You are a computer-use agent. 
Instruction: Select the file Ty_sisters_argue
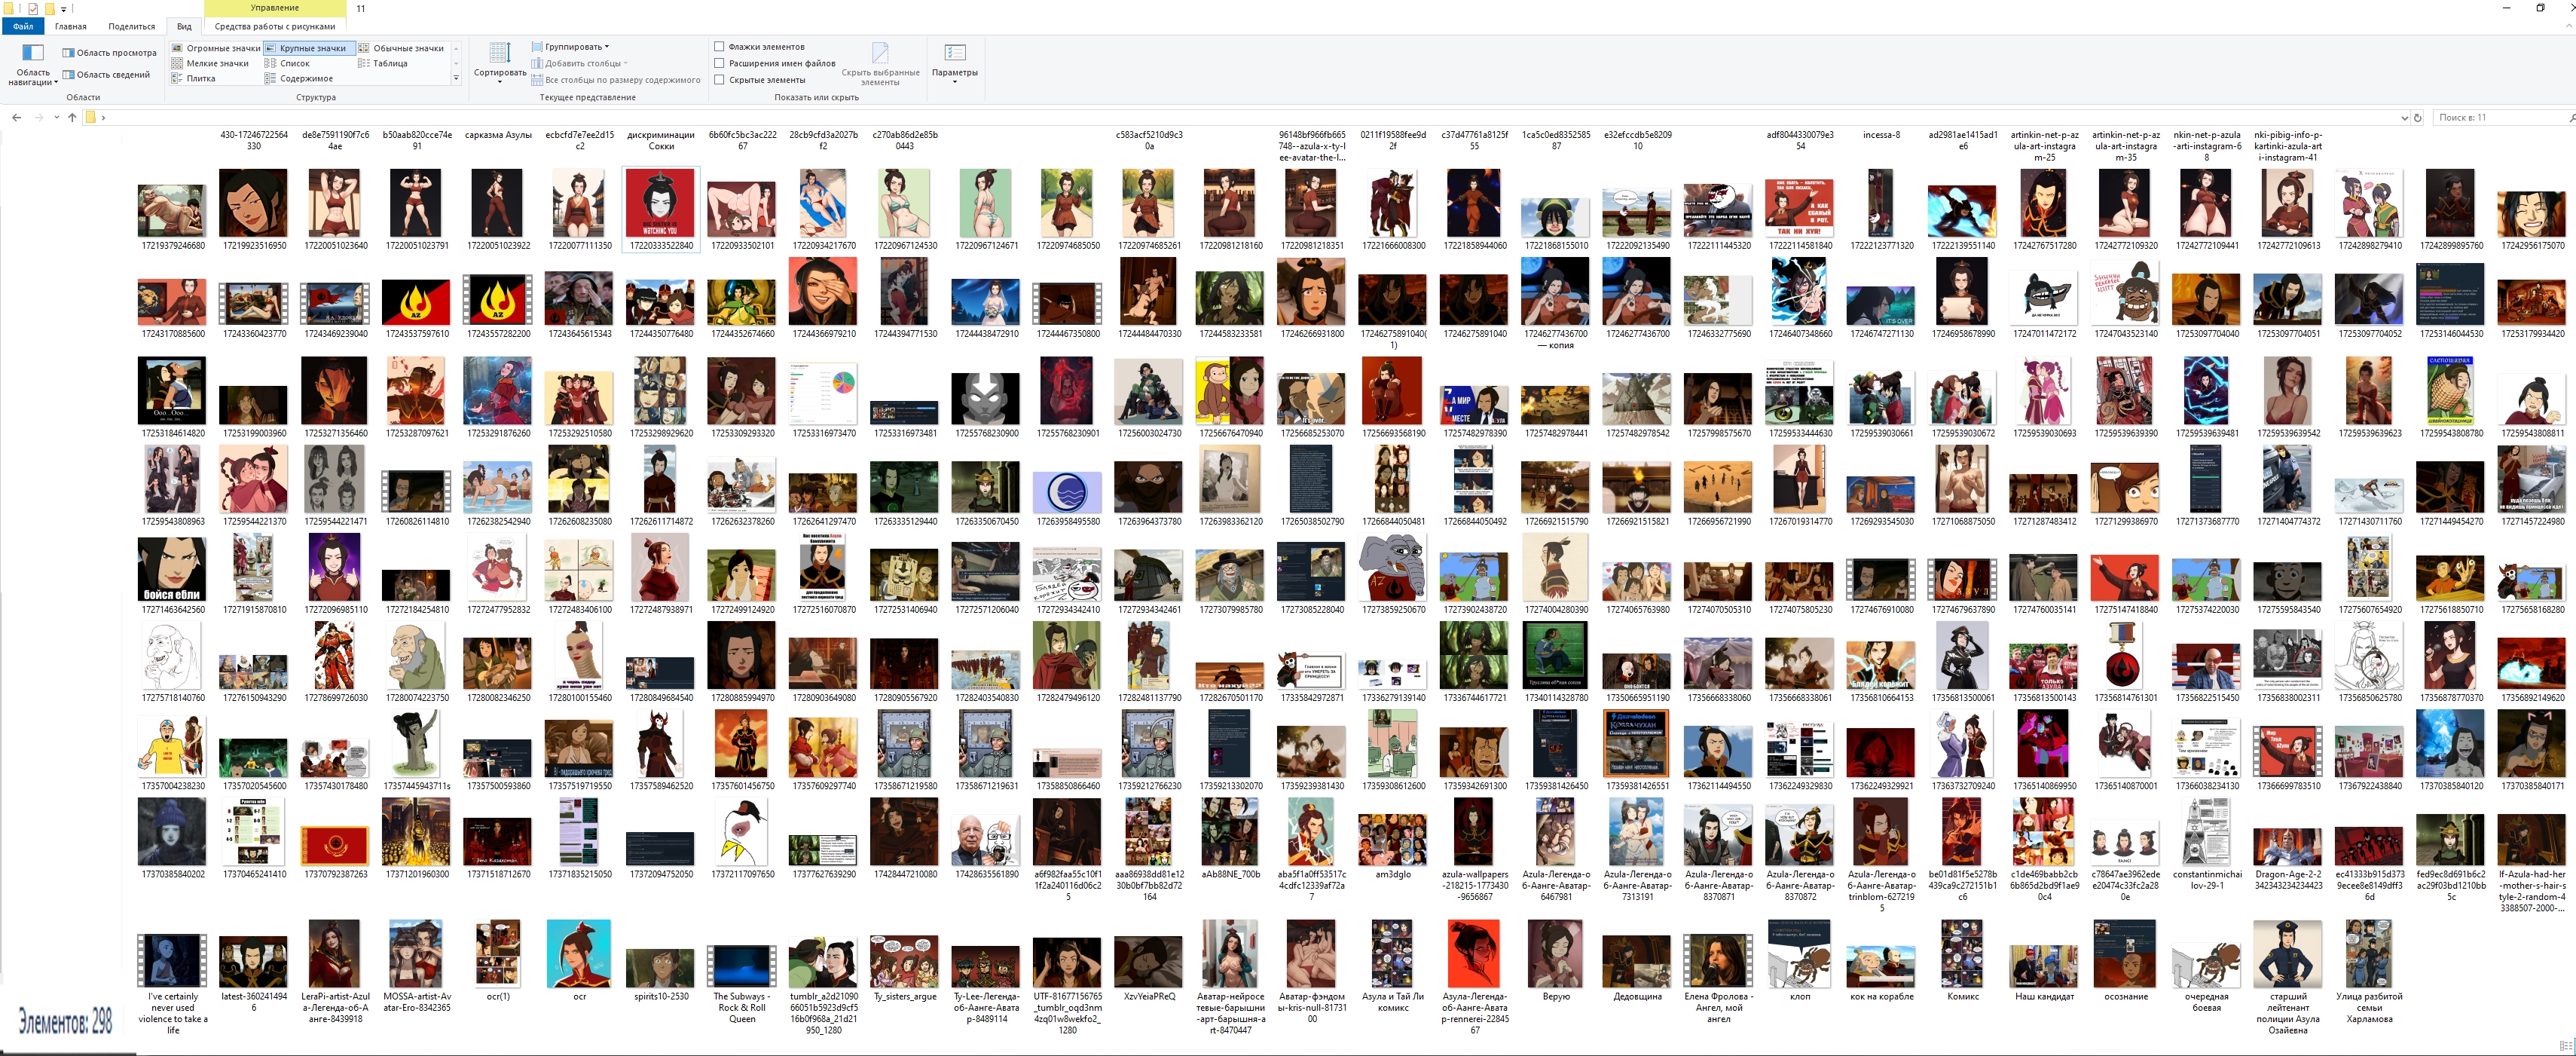click(905, 968)
